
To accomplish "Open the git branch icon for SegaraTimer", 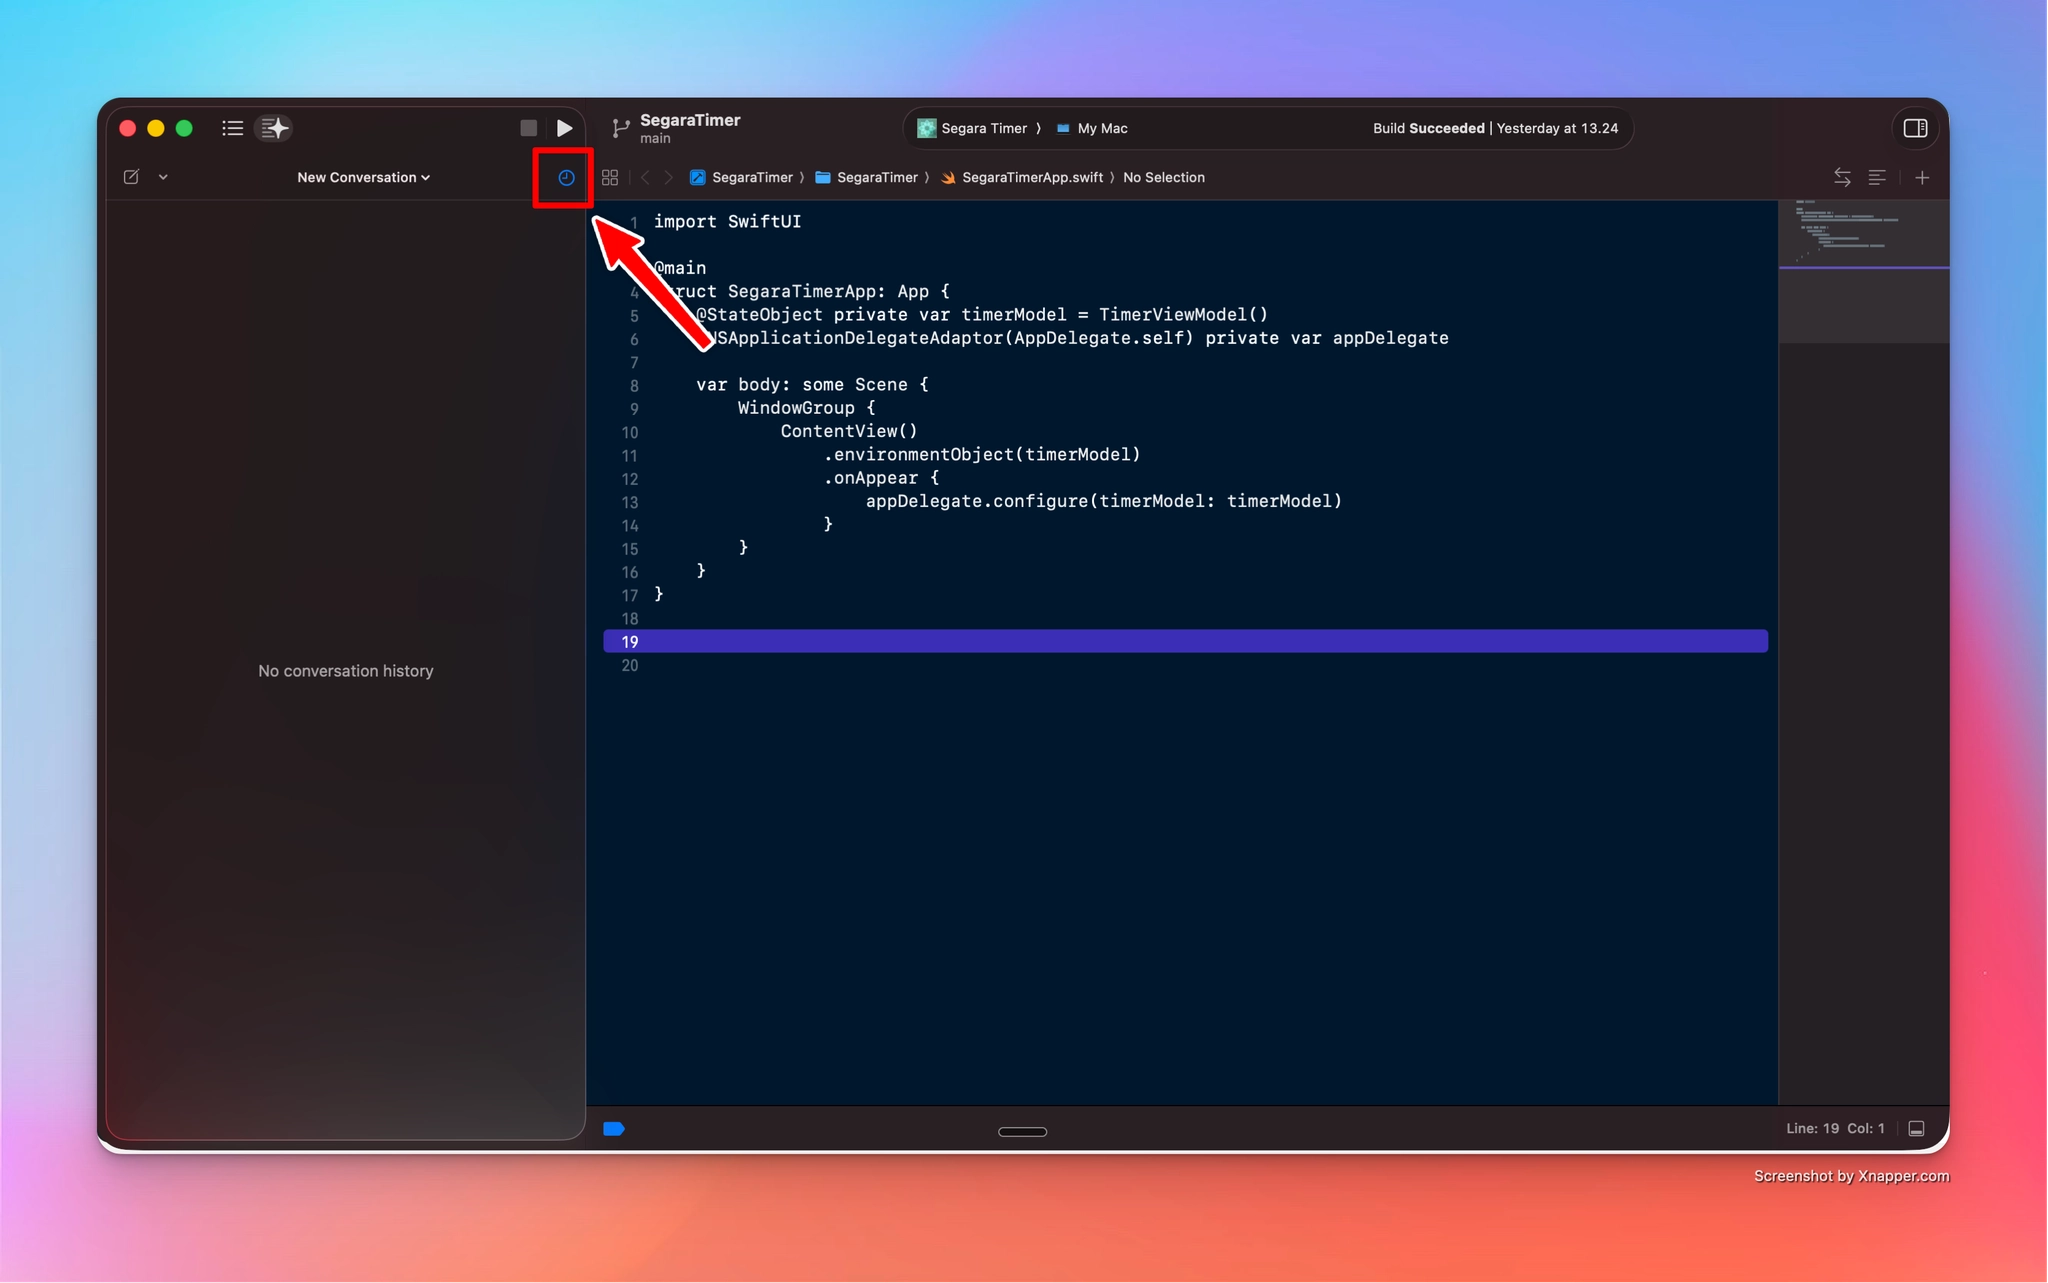I will click(x=621, y=128).
